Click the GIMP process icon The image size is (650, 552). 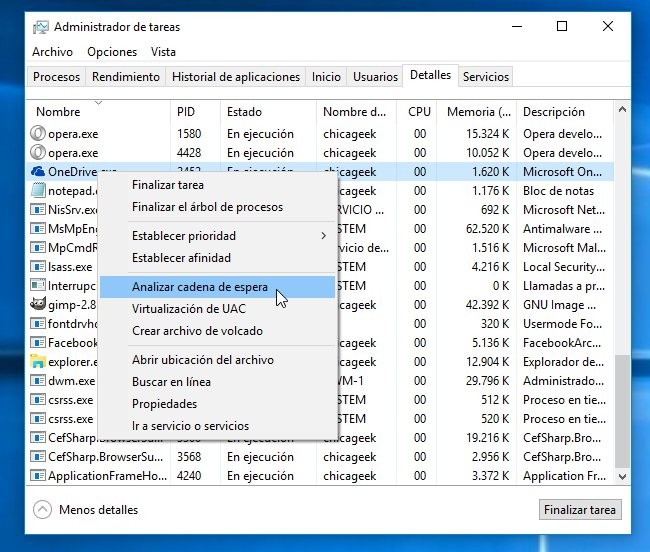pos(39,305)
